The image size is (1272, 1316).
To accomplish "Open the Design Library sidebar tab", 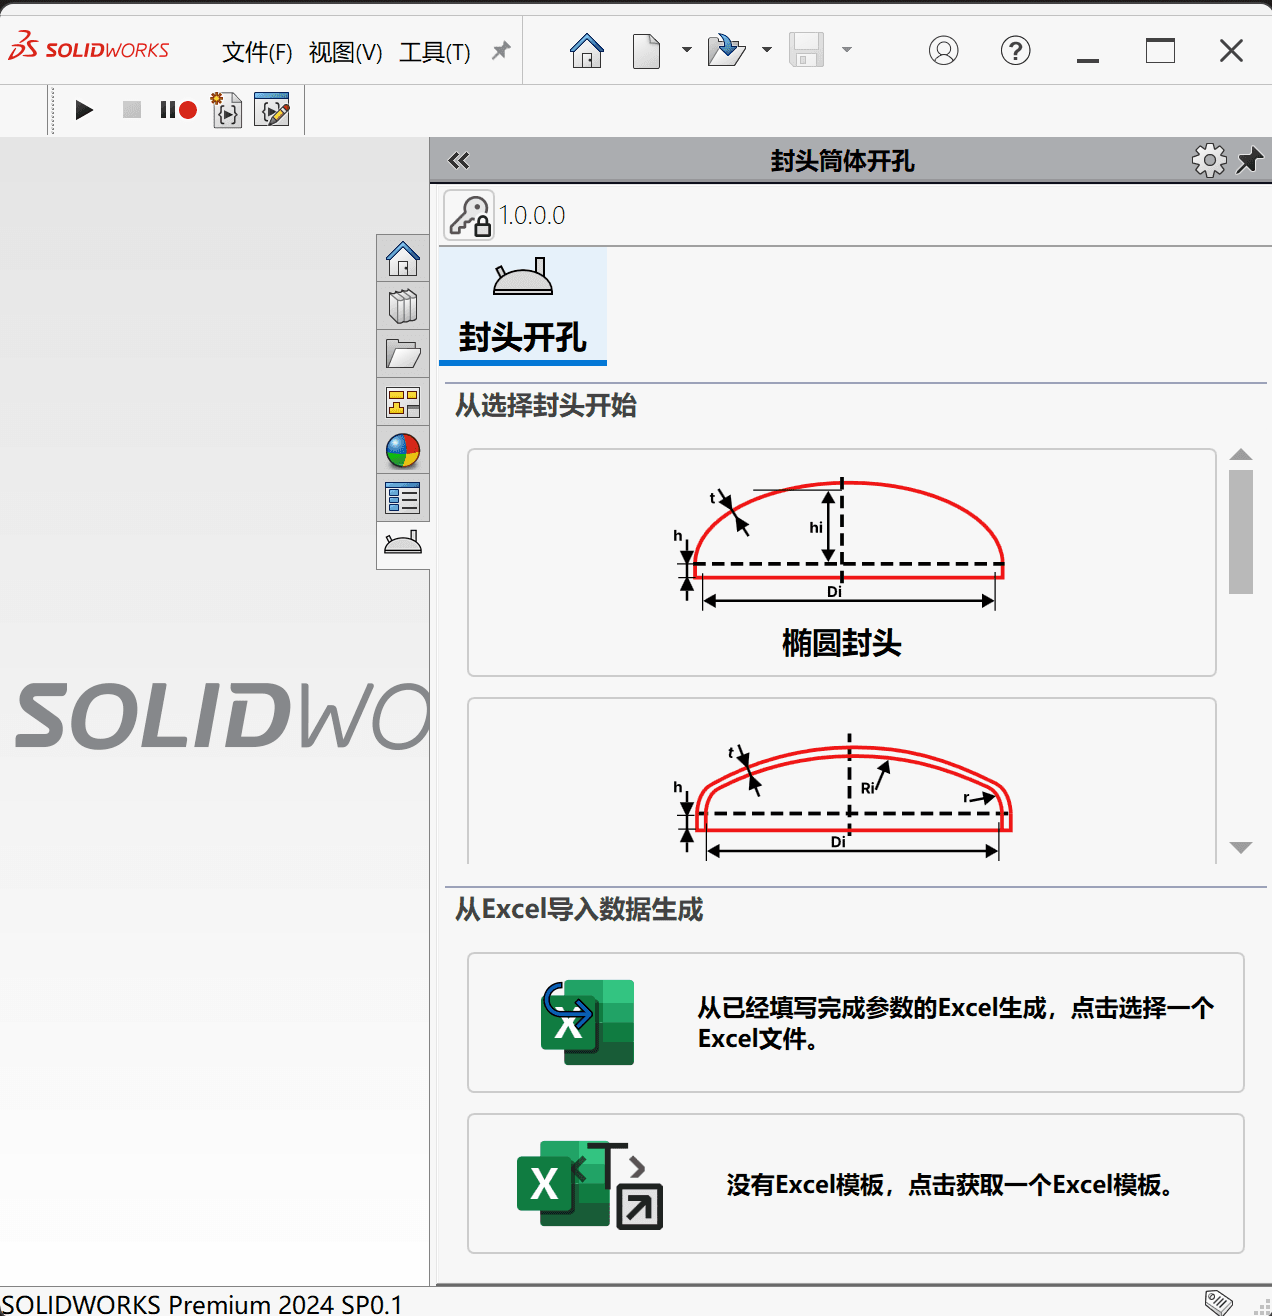I will tap(403, 307).
